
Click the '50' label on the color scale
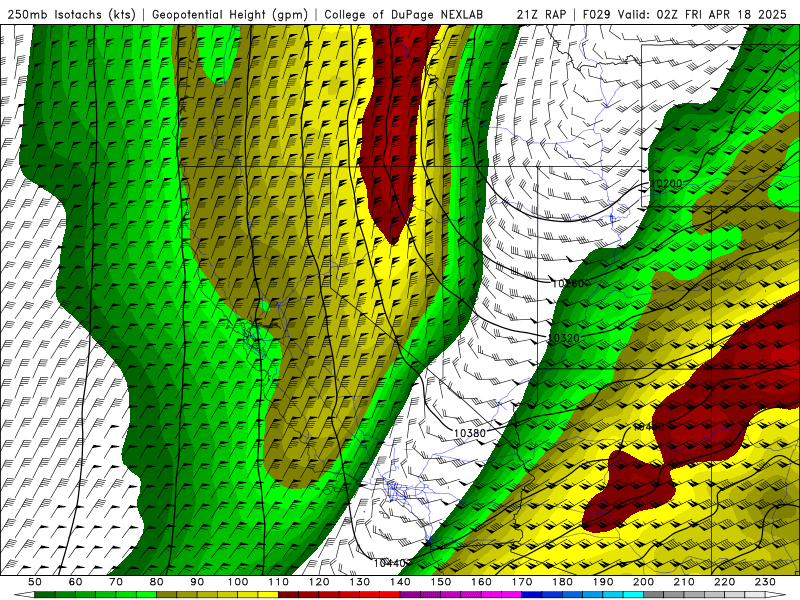(x=35, y=582)
